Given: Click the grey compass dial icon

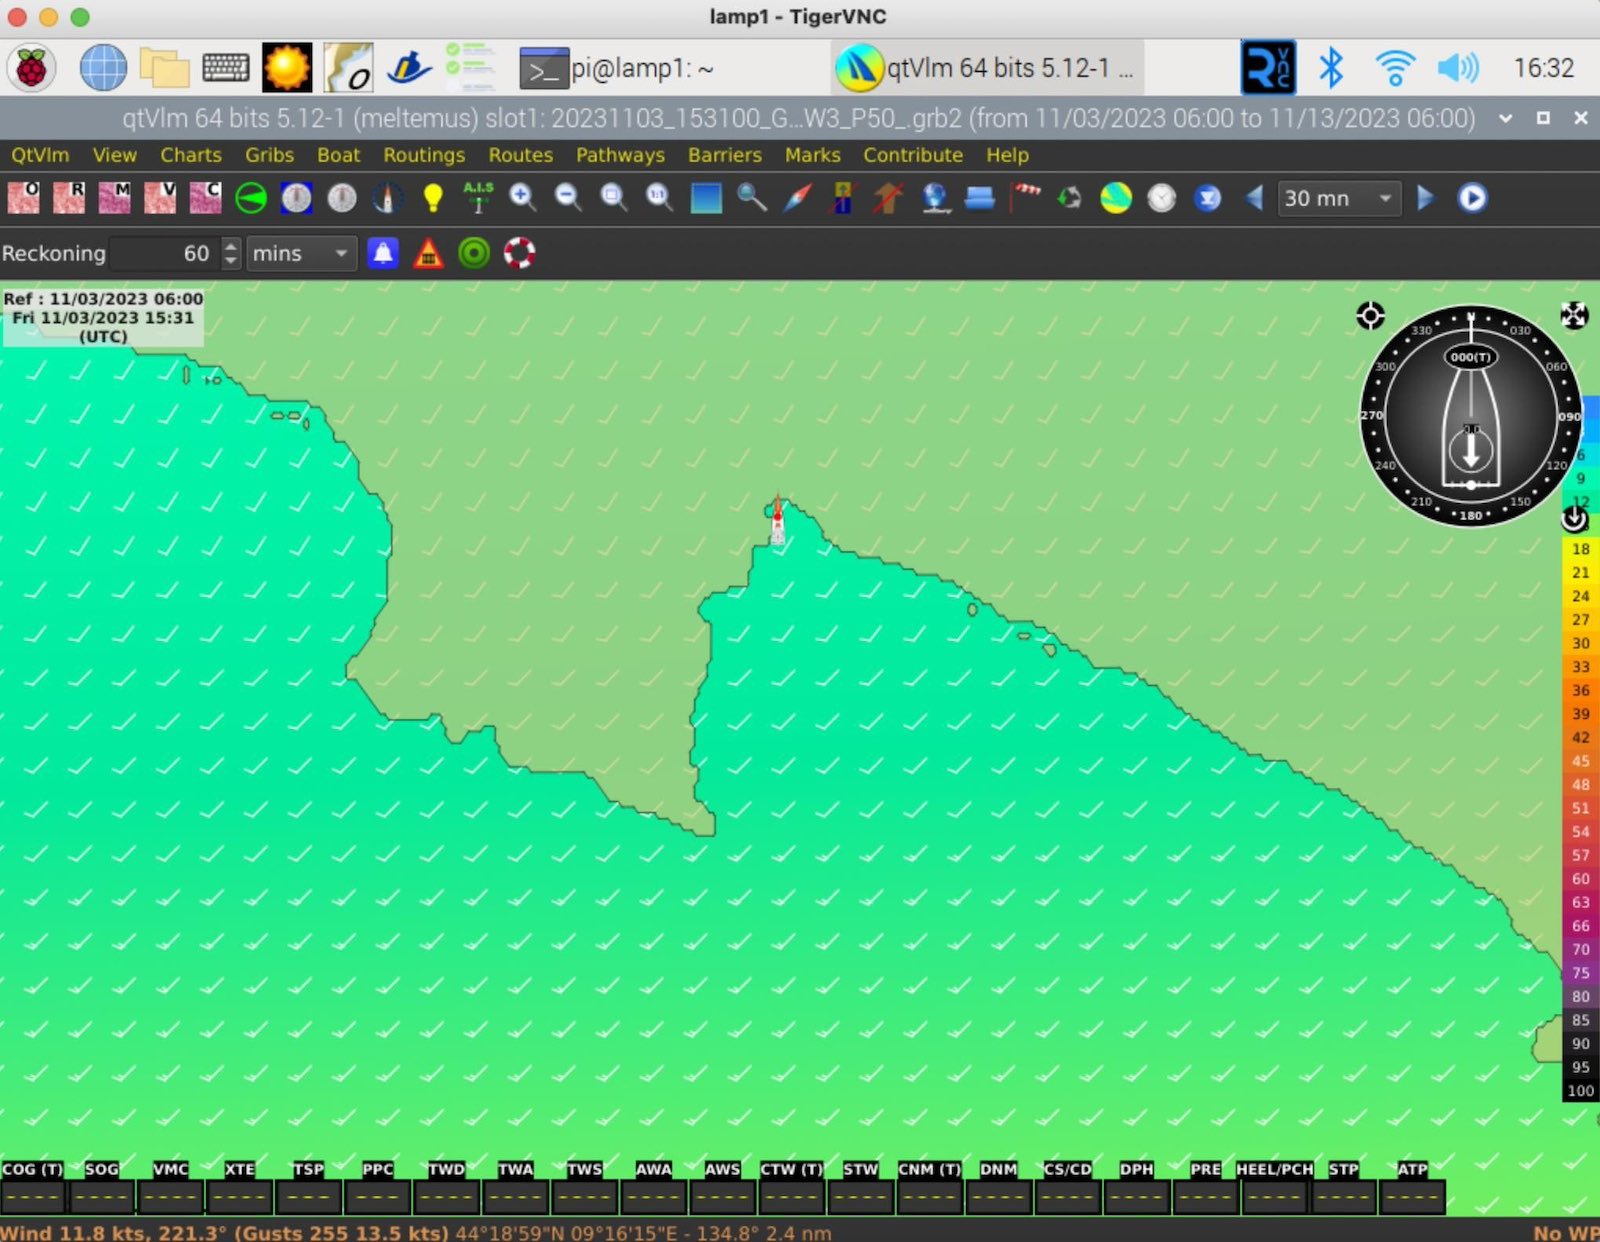Looking at the screenshot, I should point(342,198).
